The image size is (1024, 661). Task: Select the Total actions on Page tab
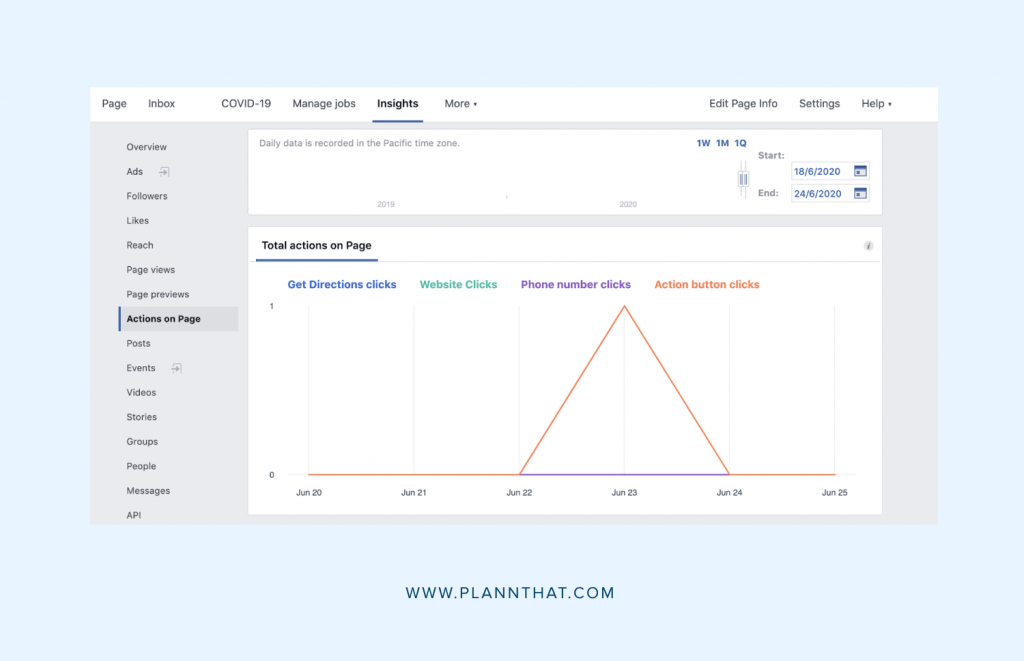(x=317, y=246)
